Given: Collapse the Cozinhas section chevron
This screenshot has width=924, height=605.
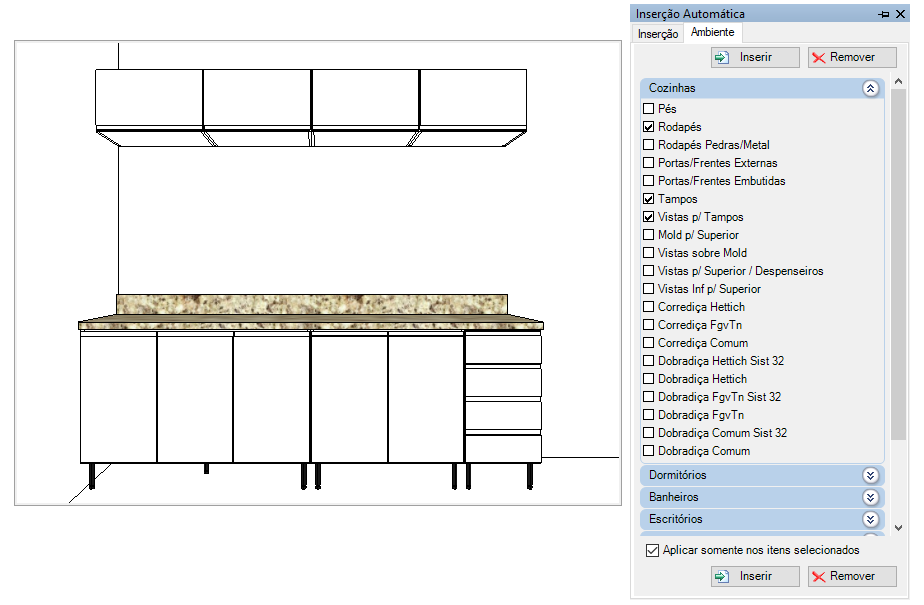Looking at the screenshot, I should [870, 88].
